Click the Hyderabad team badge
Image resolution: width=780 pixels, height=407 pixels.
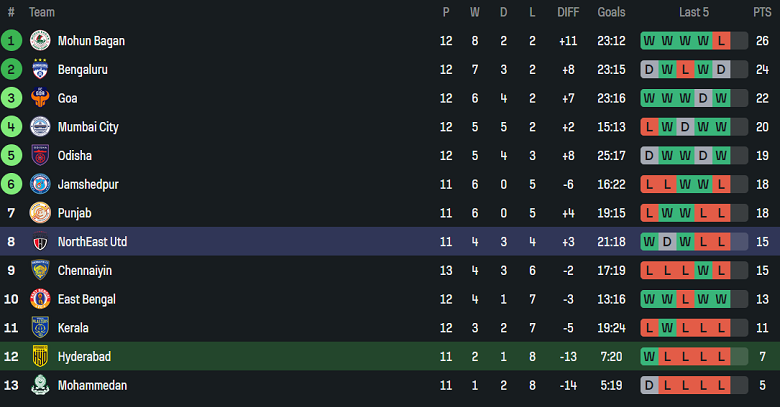pos(40,357)
